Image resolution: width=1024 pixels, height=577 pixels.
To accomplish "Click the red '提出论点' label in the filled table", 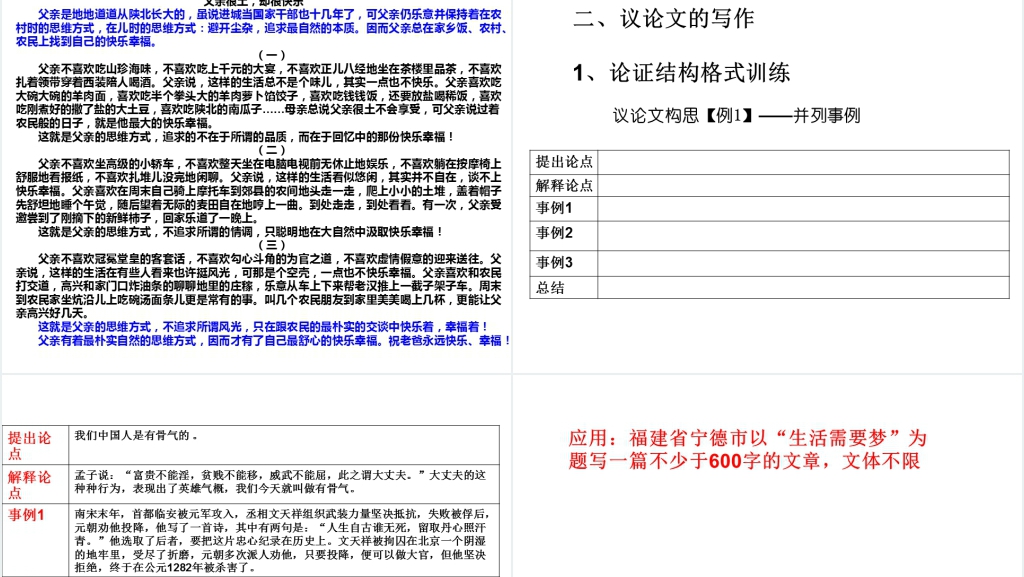I will coord(29,445).
